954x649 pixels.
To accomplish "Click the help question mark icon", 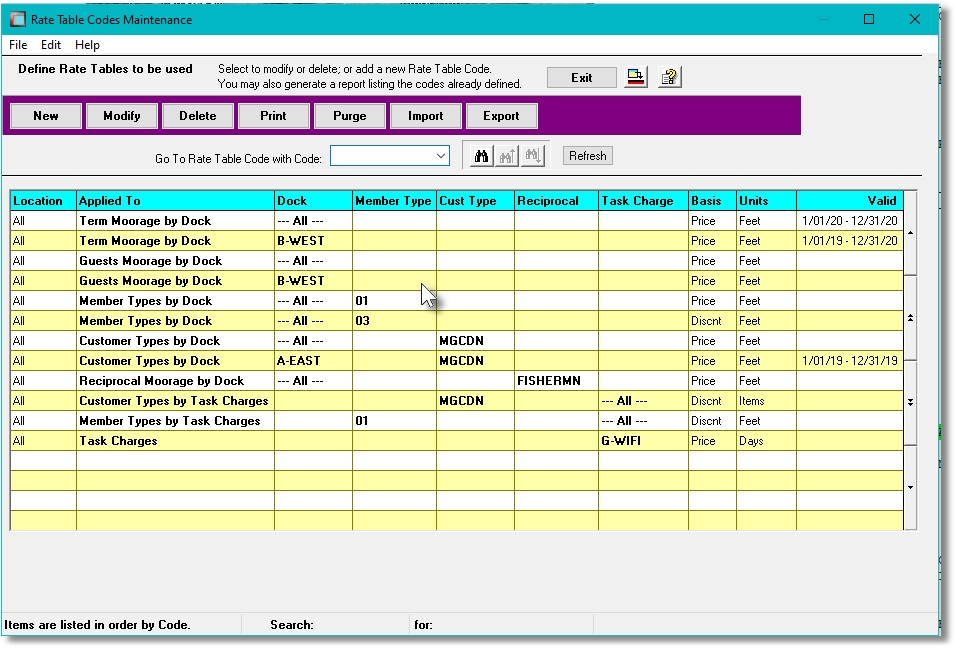I will click(x=669, y=76).
